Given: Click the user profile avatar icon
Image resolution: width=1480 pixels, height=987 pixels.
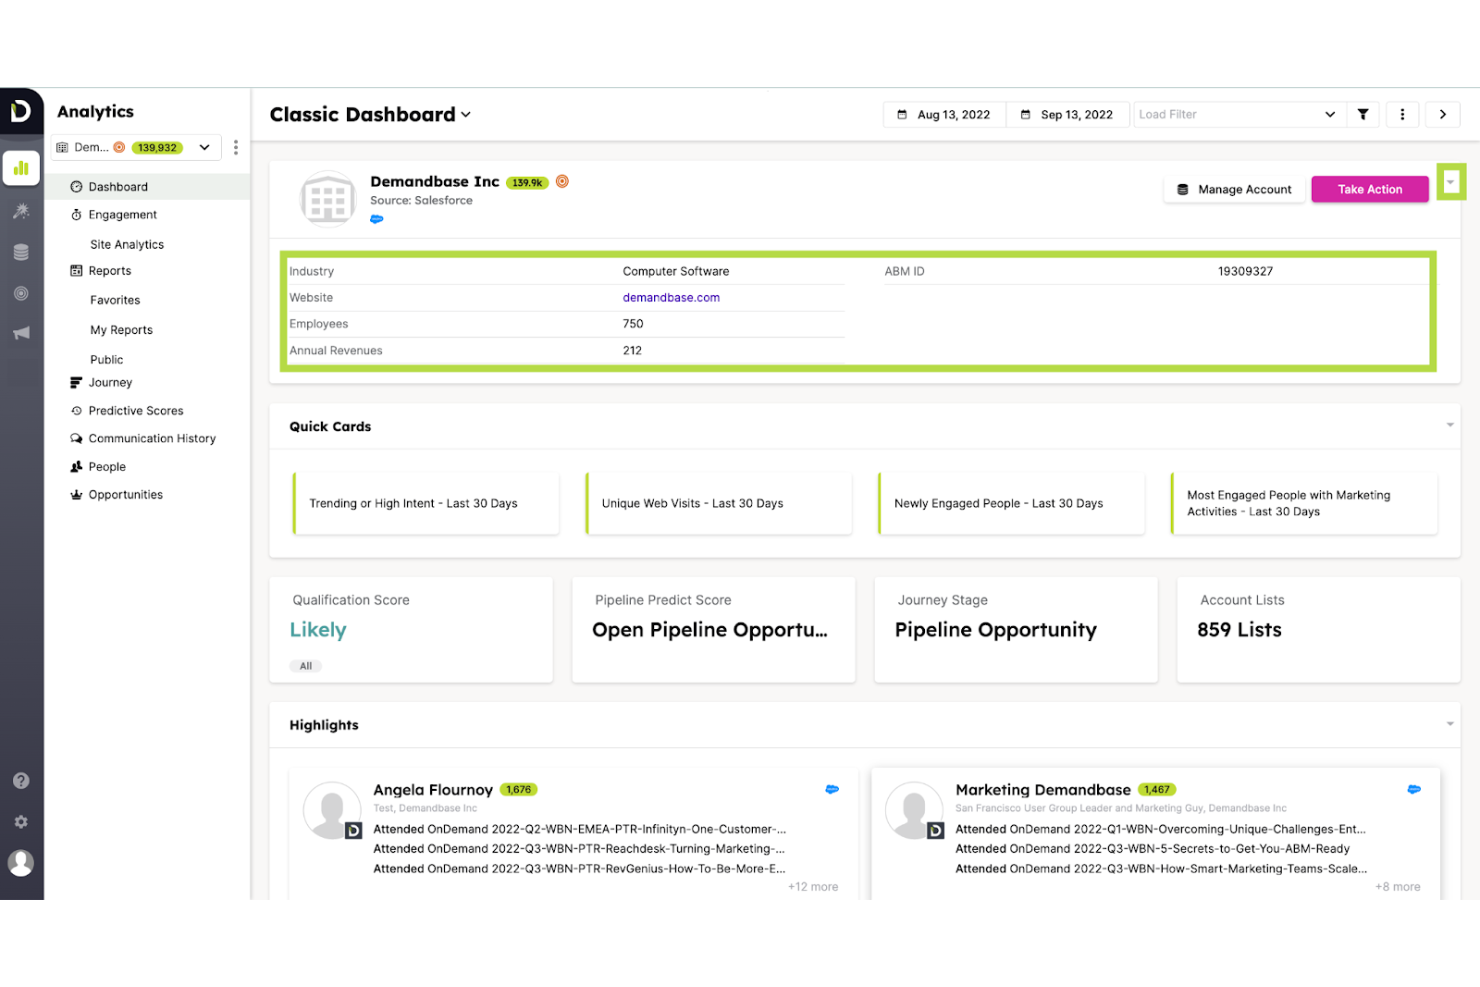Looking at the screenshot, I should (x=21, y=863).
